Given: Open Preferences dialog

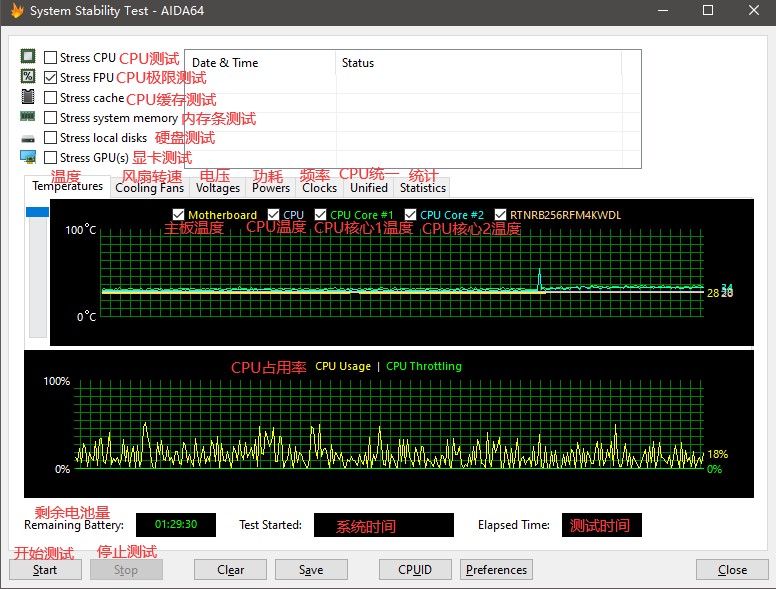Looking at the screenshot, I should 496,570.
